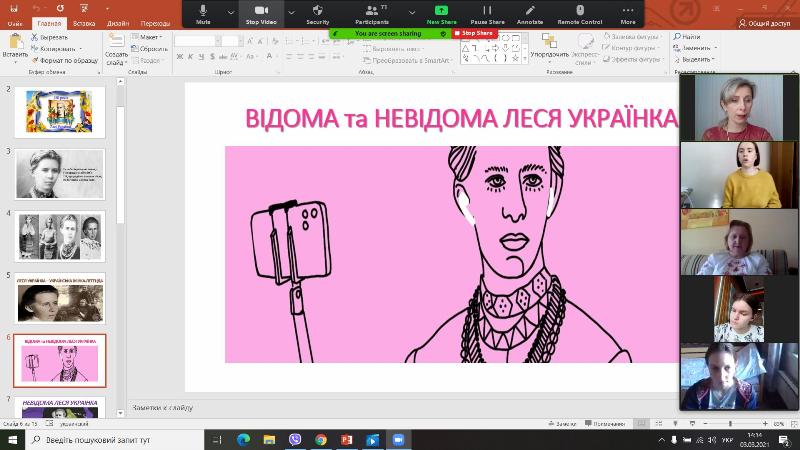Open the Дизайн ribbon tab

pyautogui.click(x=118, y=22)
